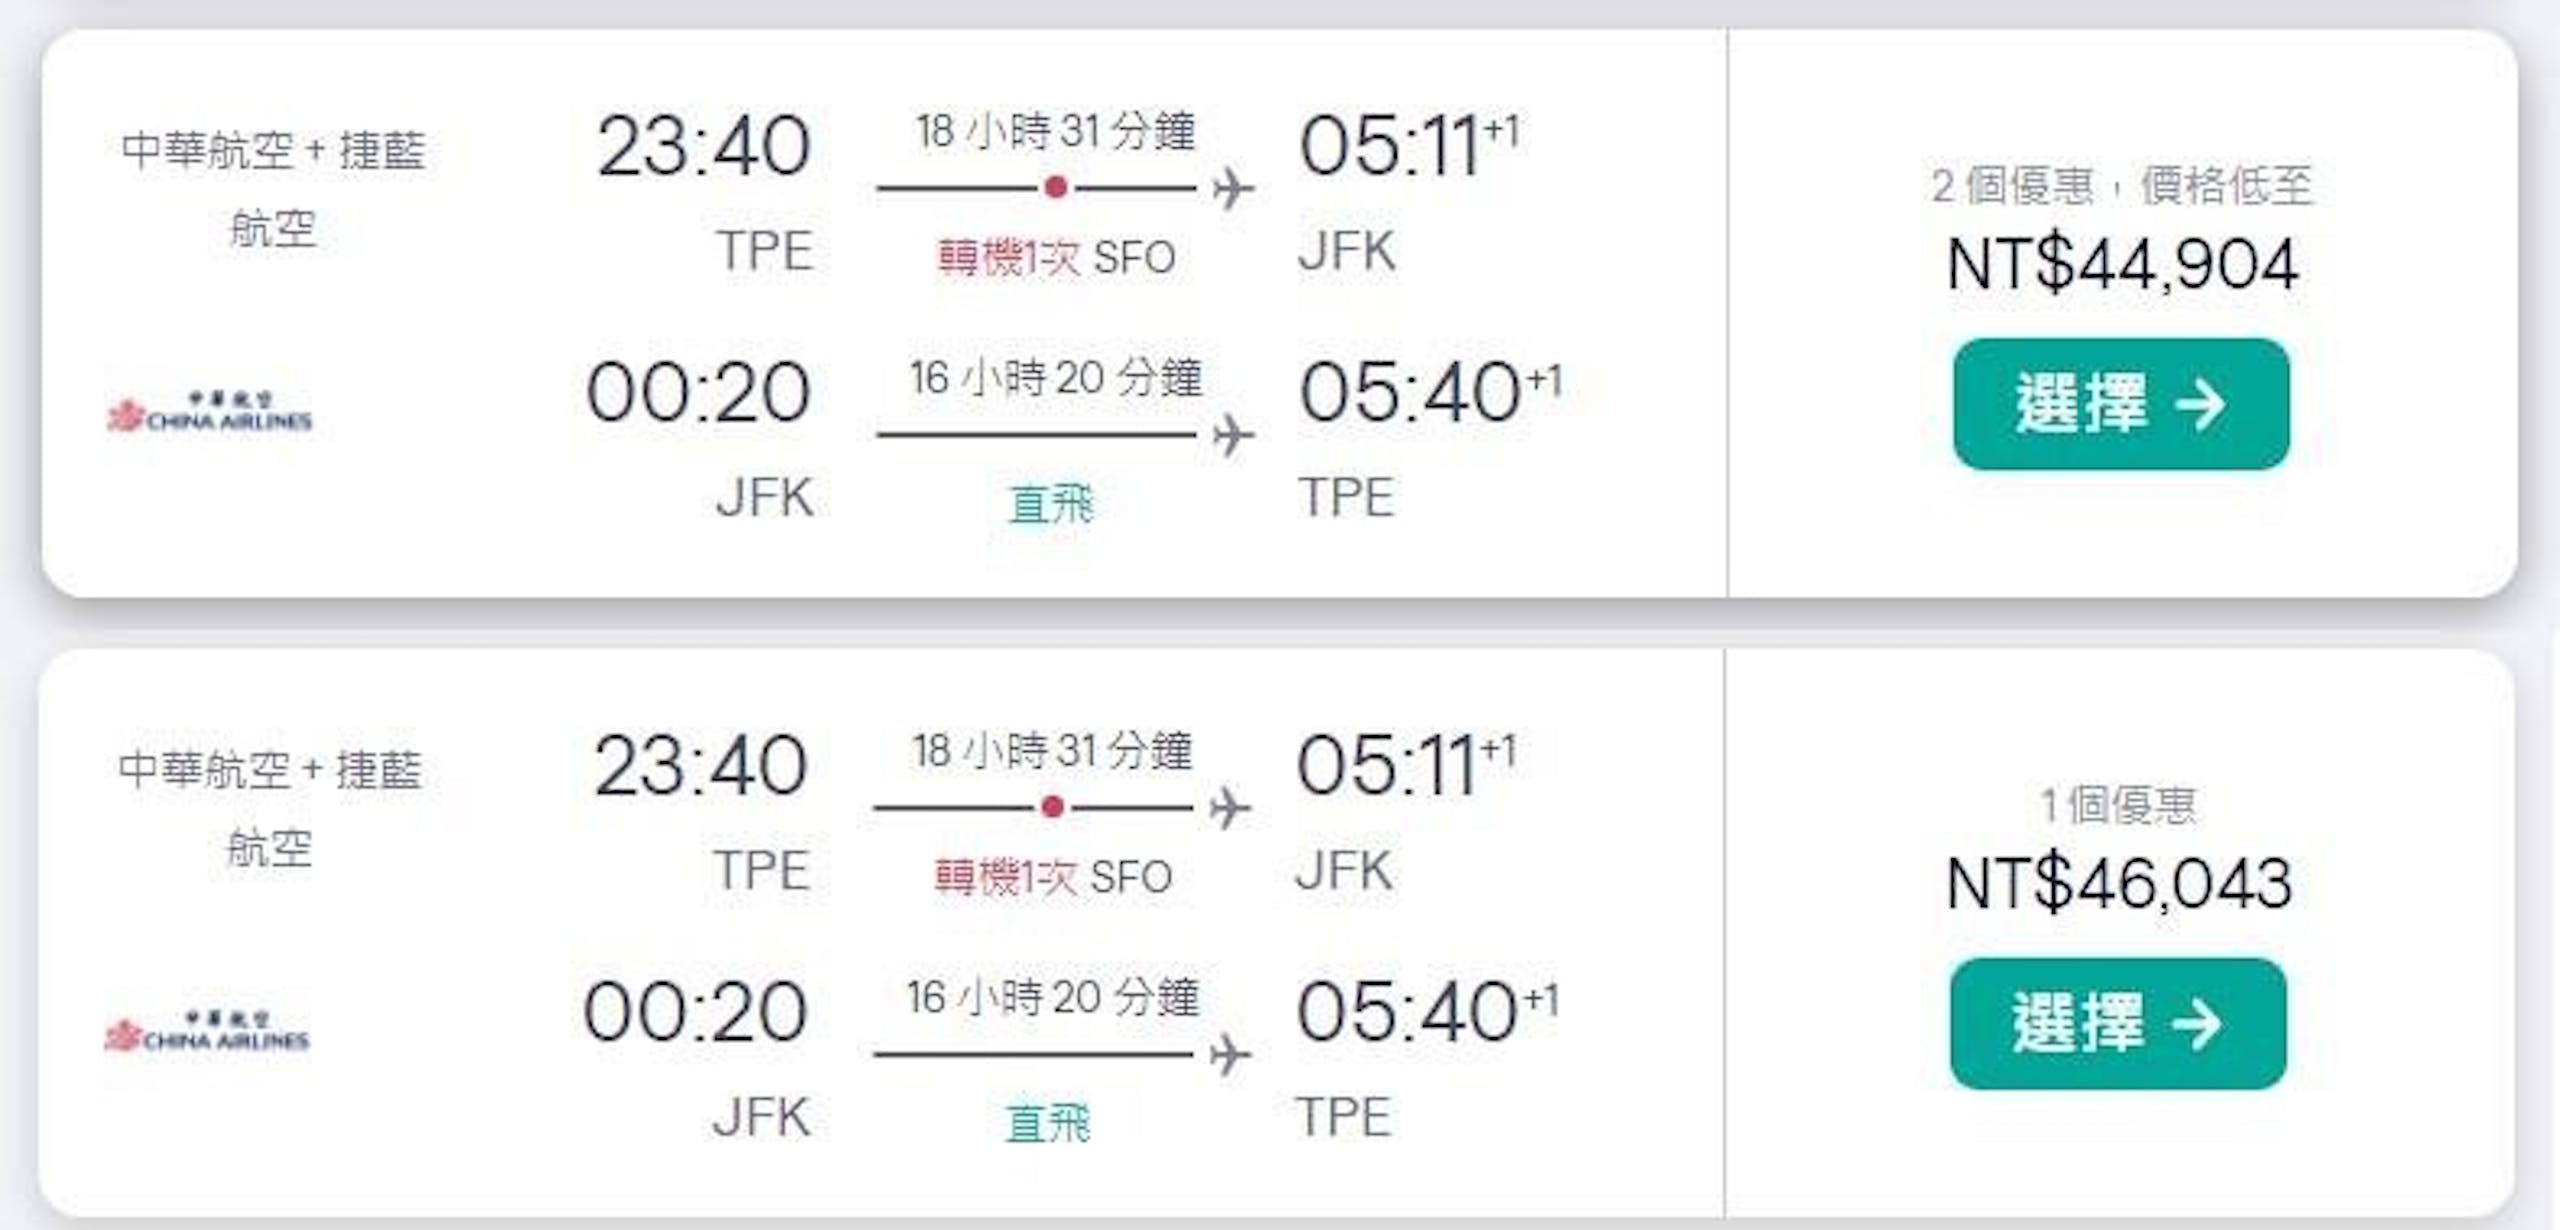This screenshot has height=1230, width=2560.
Task: Click the airplane icon on first TPE–JFK leg
Action: (x=1234, y=188)
